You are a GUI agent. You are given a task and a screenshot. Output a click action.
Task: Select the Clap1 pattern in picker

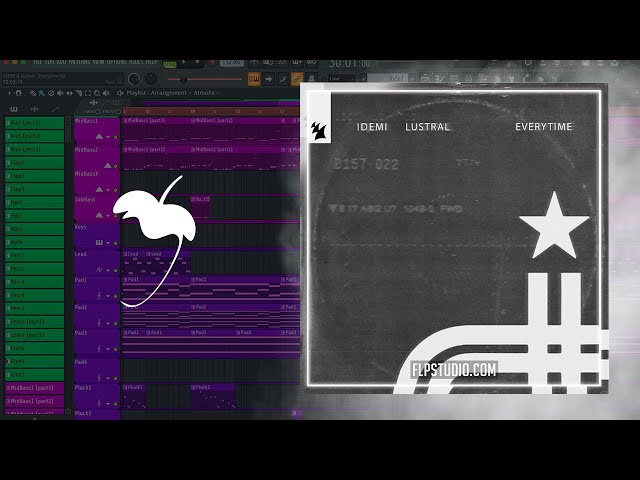tap(34, 162)
